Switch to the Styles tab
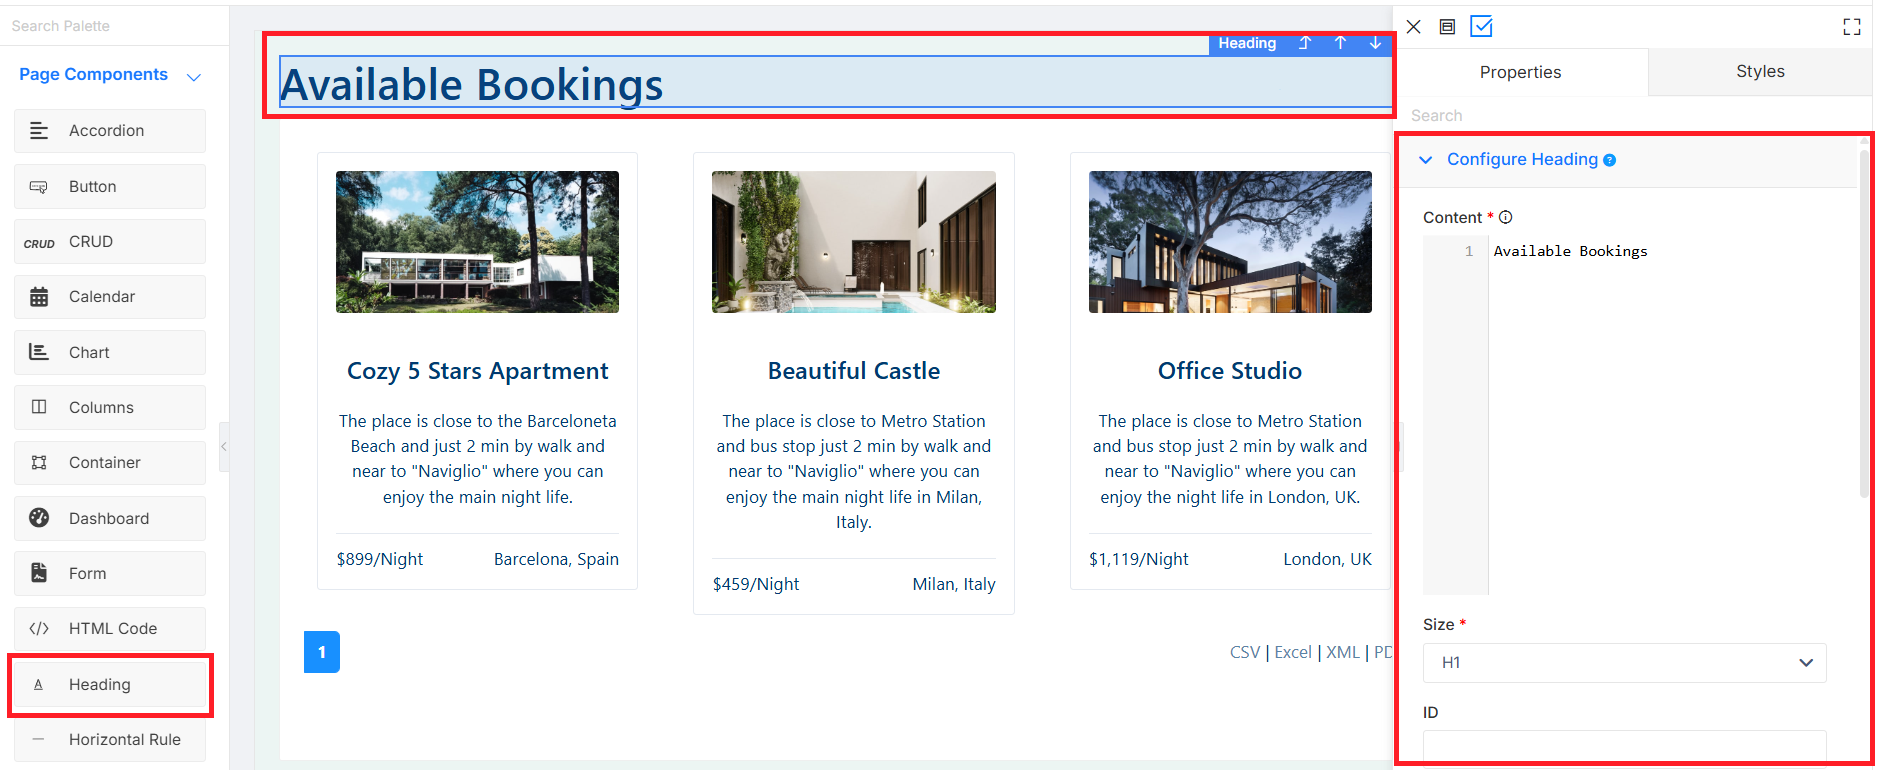Screen dimensions: 1878x770 tap(1760, 72)
